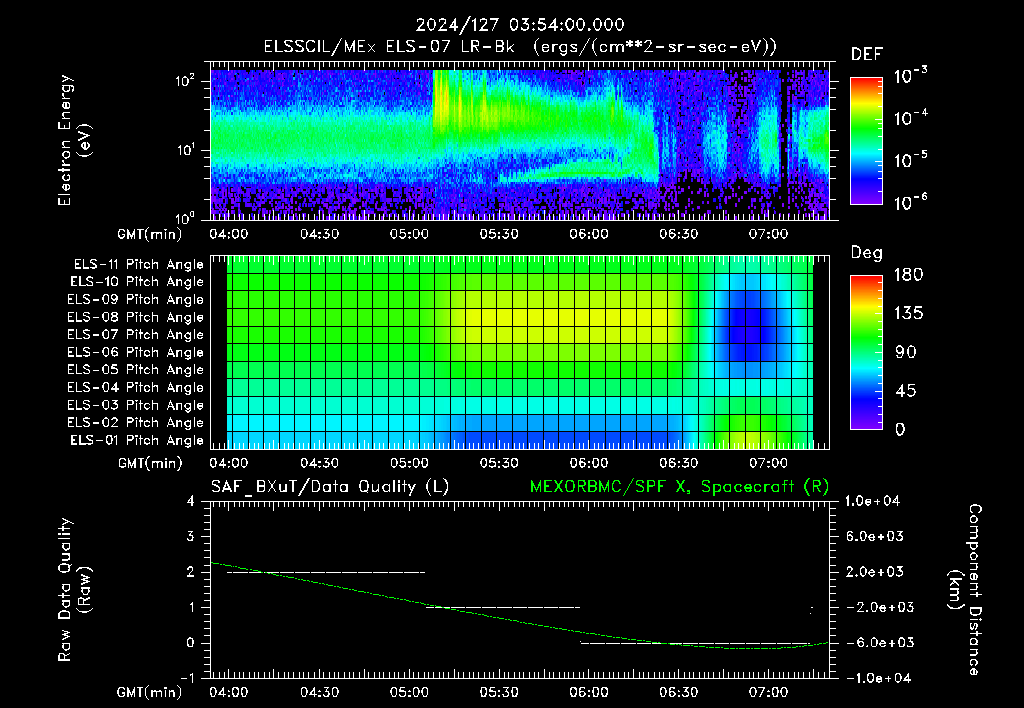The height and width of the screenshot is (708, 1024).
Task: Click the 10^2 tick label on the energy axis
Action: pyautogui.click(x=185, y=82)
